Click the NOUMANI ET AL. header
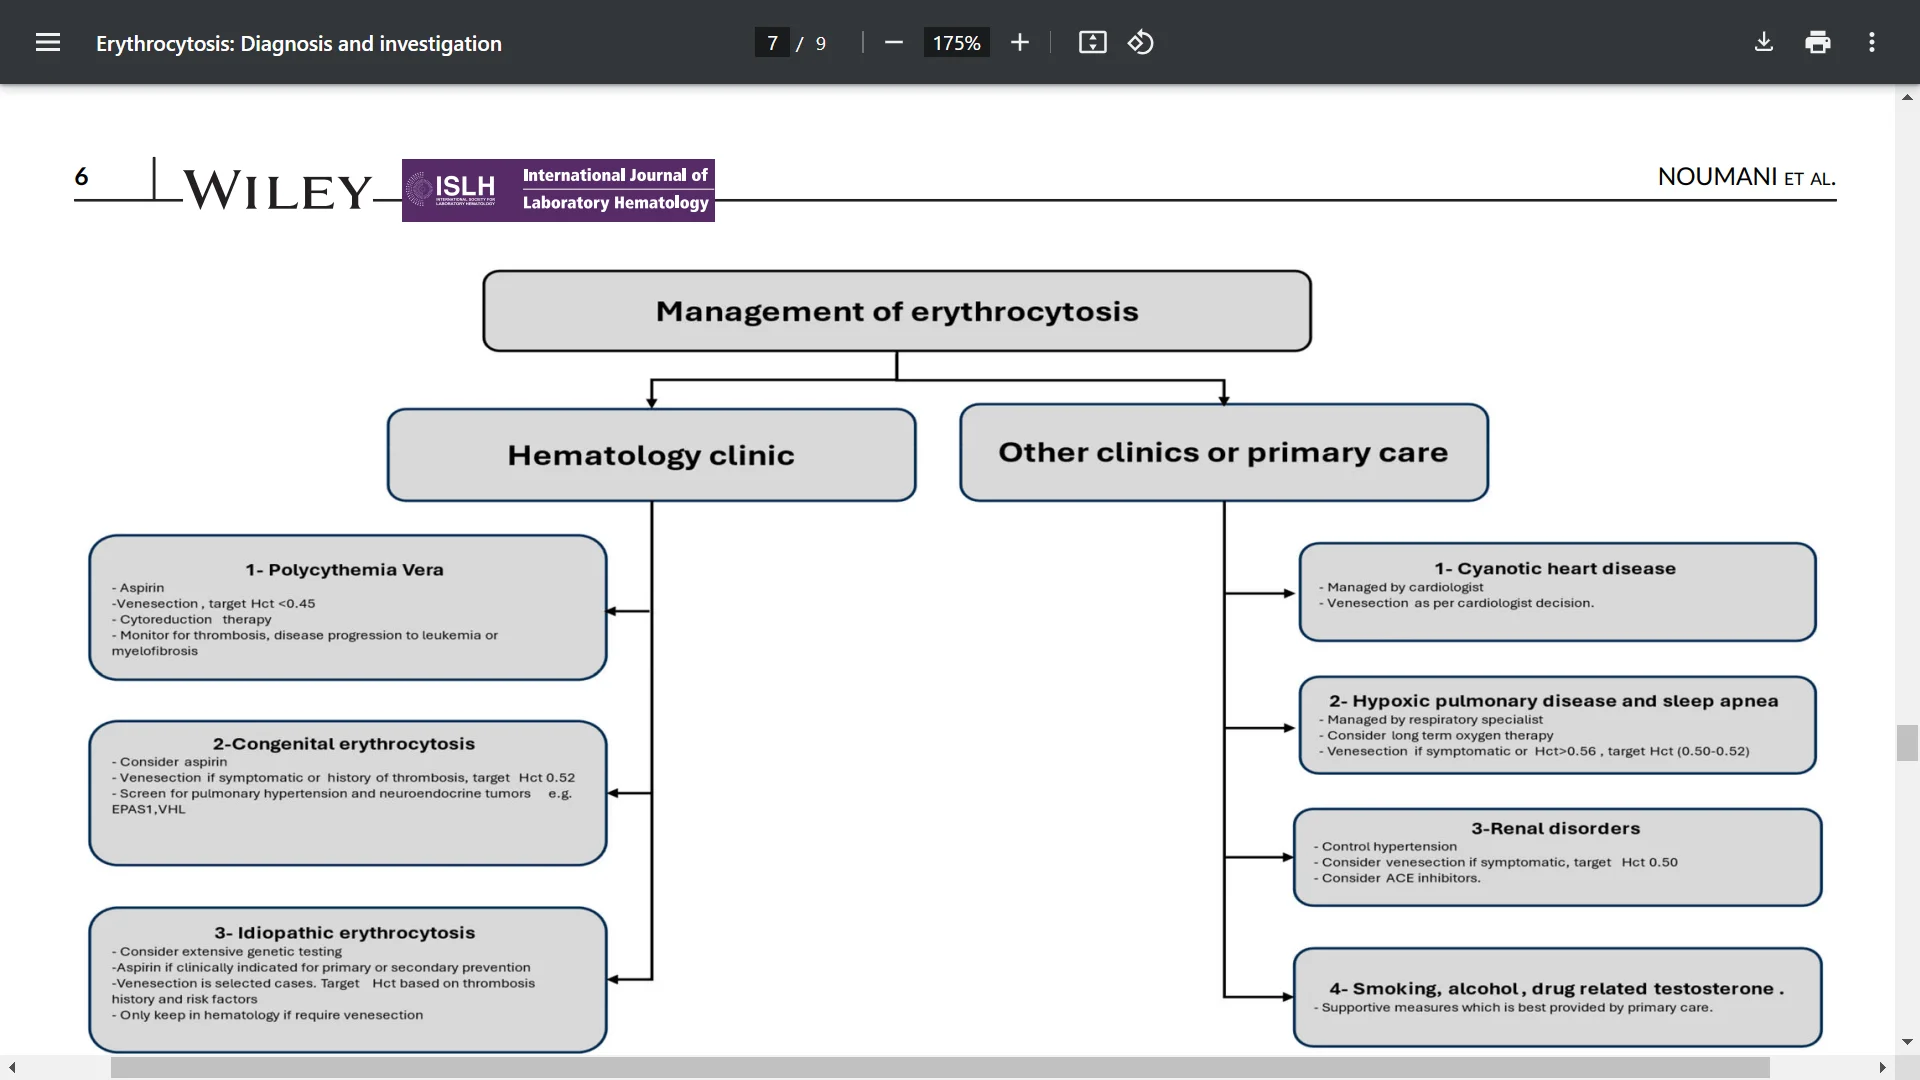The height and width of the screenshot is (1080, 1920). tap(1746, 177)
